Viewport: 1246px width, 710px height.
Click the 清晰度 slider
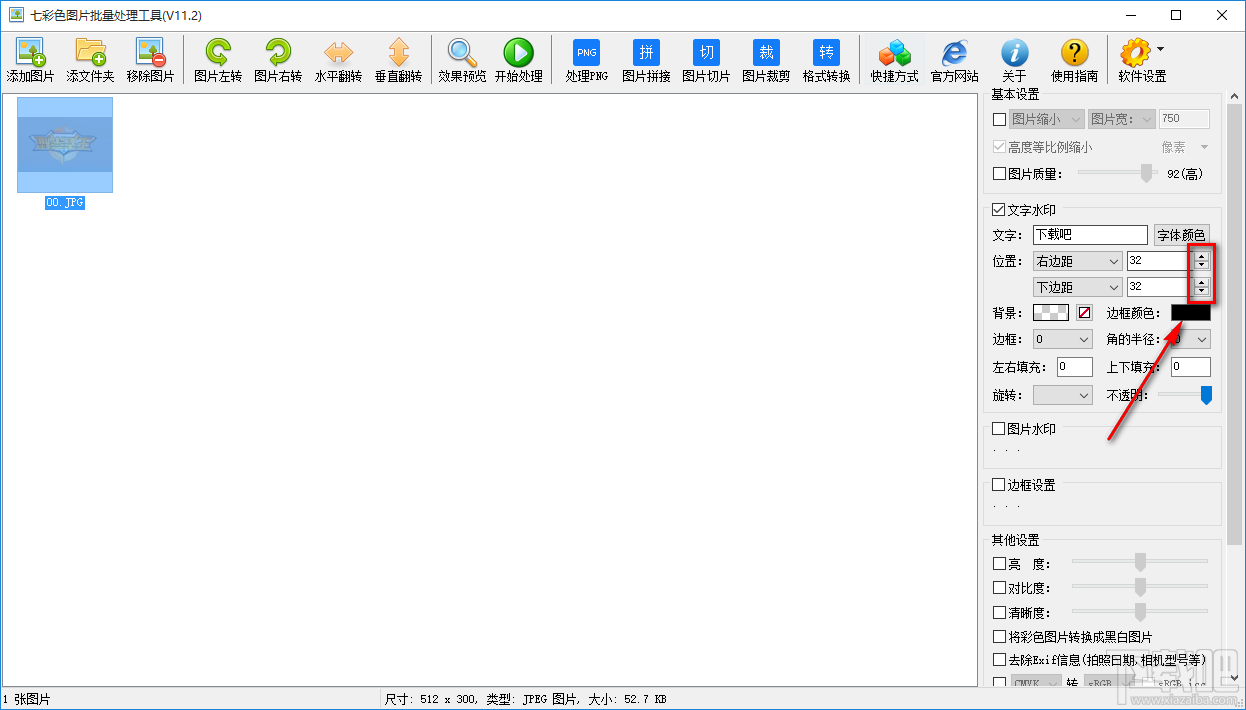point(1140,611)
